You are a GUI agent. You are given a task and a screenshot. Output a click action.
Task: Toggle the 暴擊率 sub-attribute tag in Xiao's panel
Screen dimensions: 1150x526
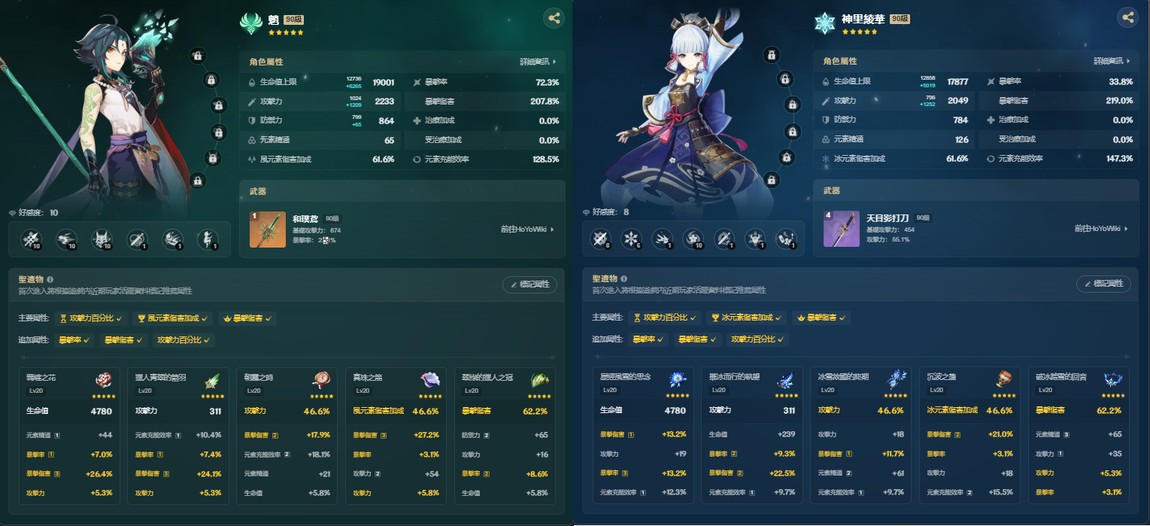[73, 340]
